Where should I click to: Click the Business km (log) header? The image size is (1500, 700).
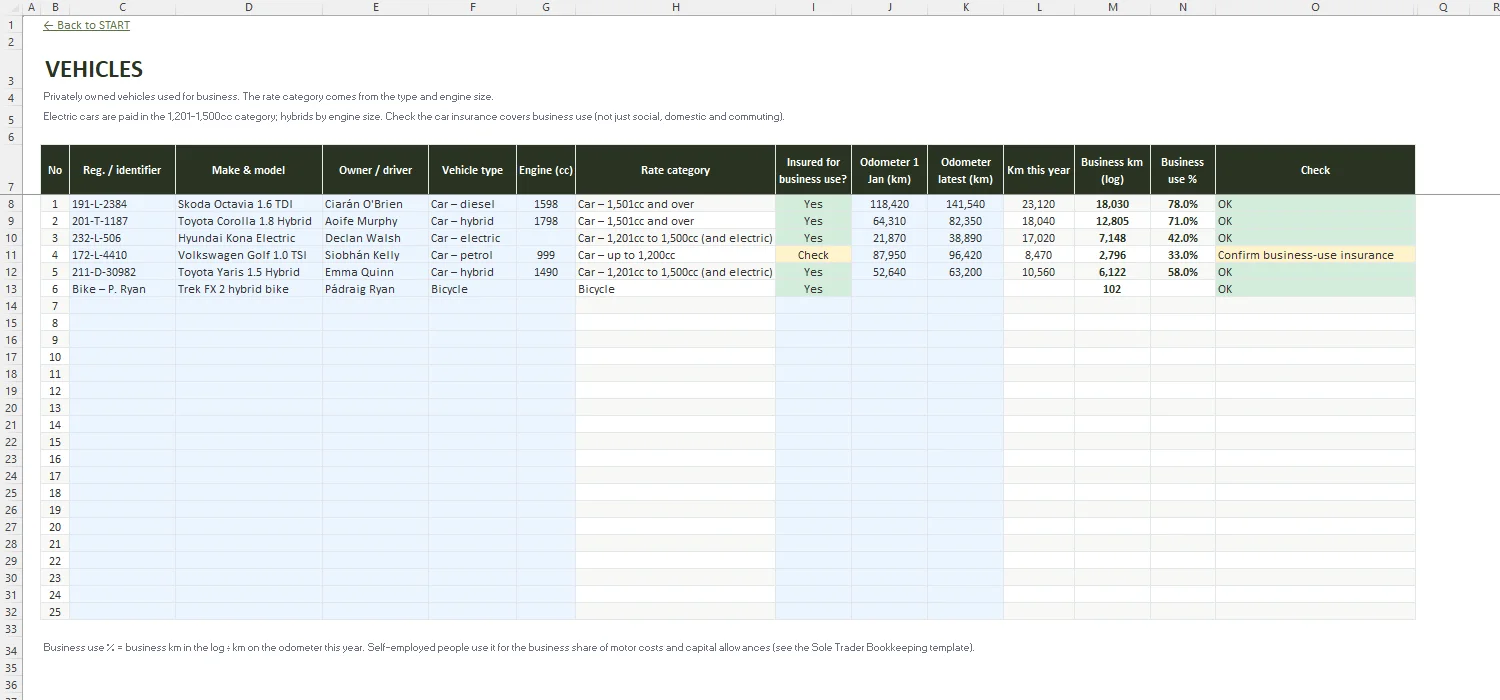1112,170
